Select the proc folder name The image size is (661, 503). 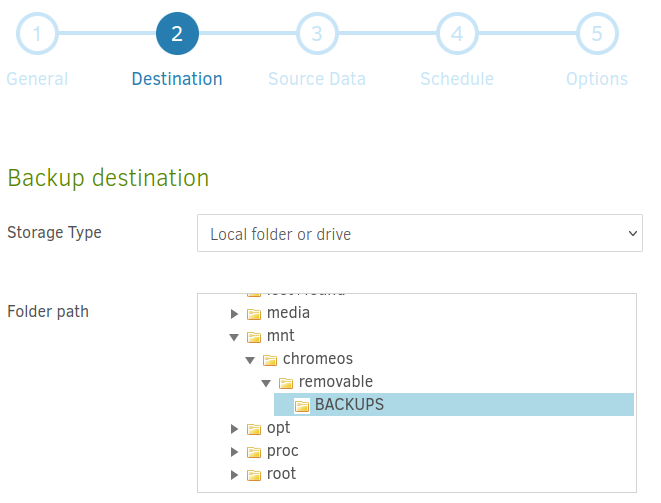282,451
